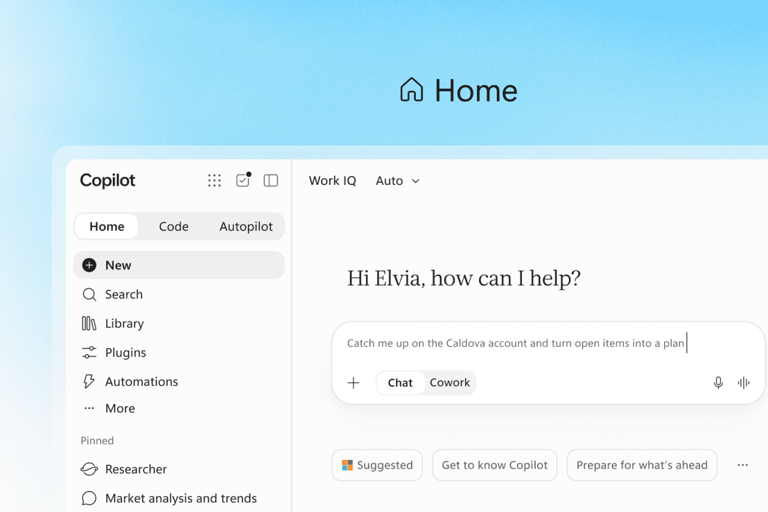The width and height of the screenshot is (768, 512).
Task: Click the Market analysis chat bubble icon
Action: 89,498
